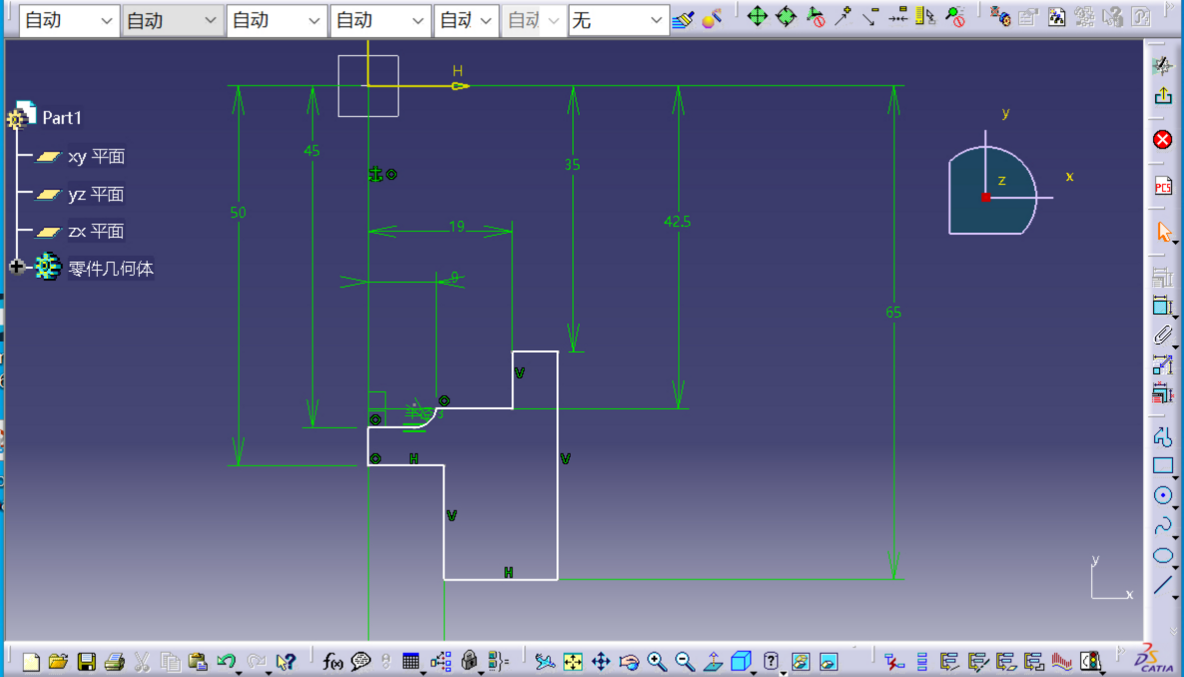Viewport: 1184px width, 677px height.
Task: Click the Undo arrow icon
Action: pos(226,661)
